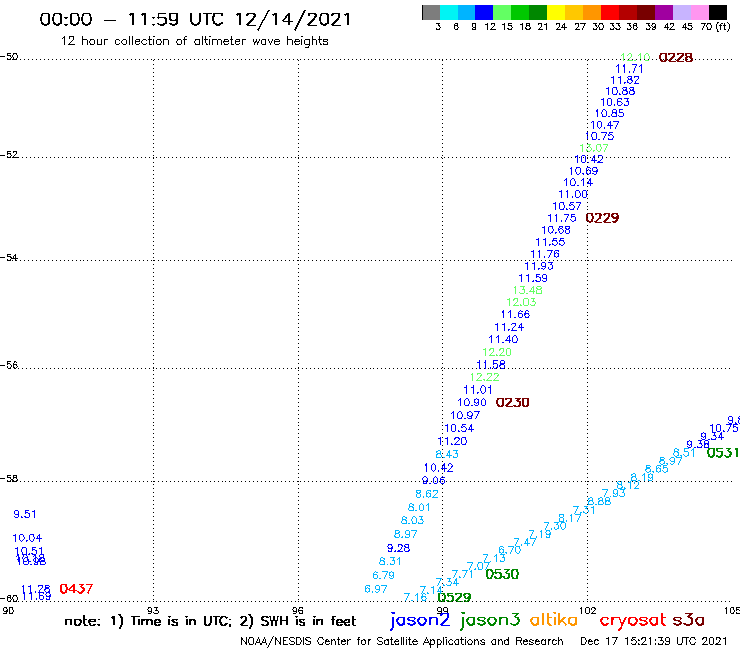Click wave height value 11.01

pyautogui.click(x=478, y=390)
